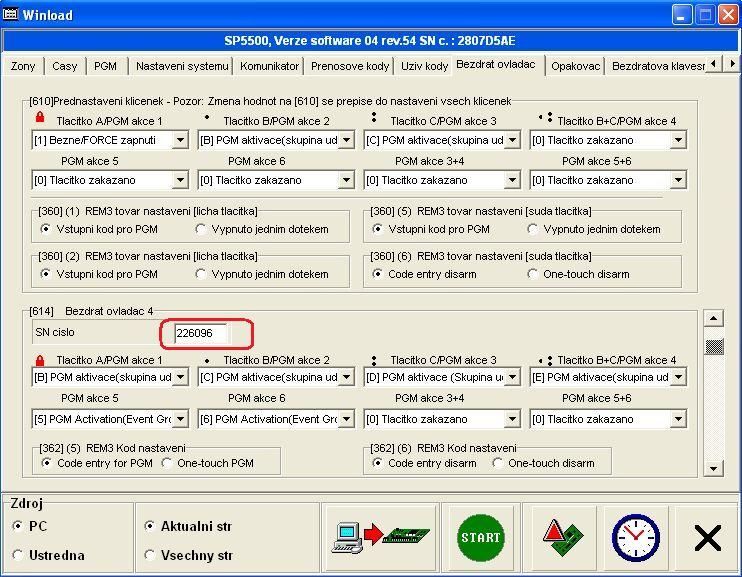Screen dimensions: 742x577
Task: Select the Ustredna source radio button
Action: point(18,555)
